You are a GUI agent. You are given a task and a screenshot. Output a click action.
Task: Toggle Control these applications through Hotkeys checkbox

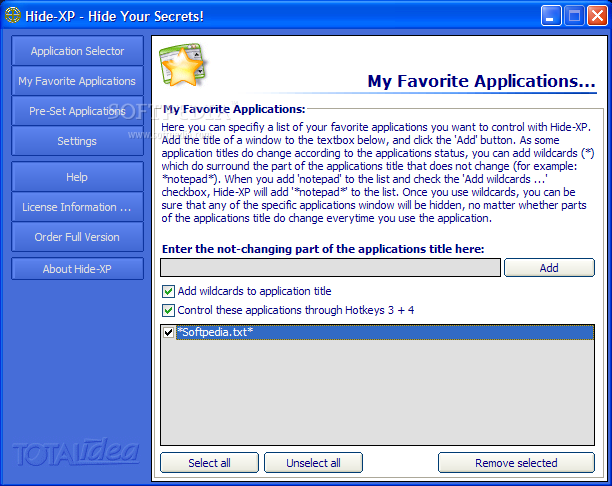tap(168, 310)
